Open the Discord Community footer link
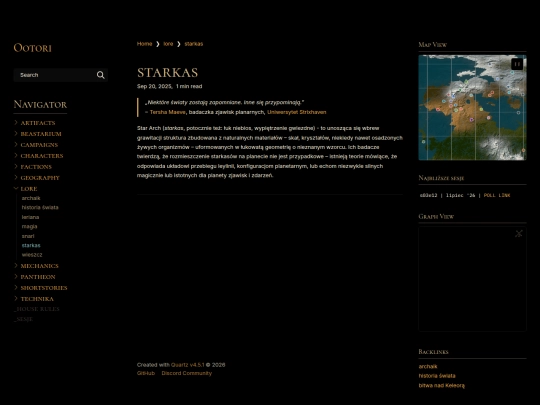The height and width of the screenshot is (405, 540). pos(187,373)
